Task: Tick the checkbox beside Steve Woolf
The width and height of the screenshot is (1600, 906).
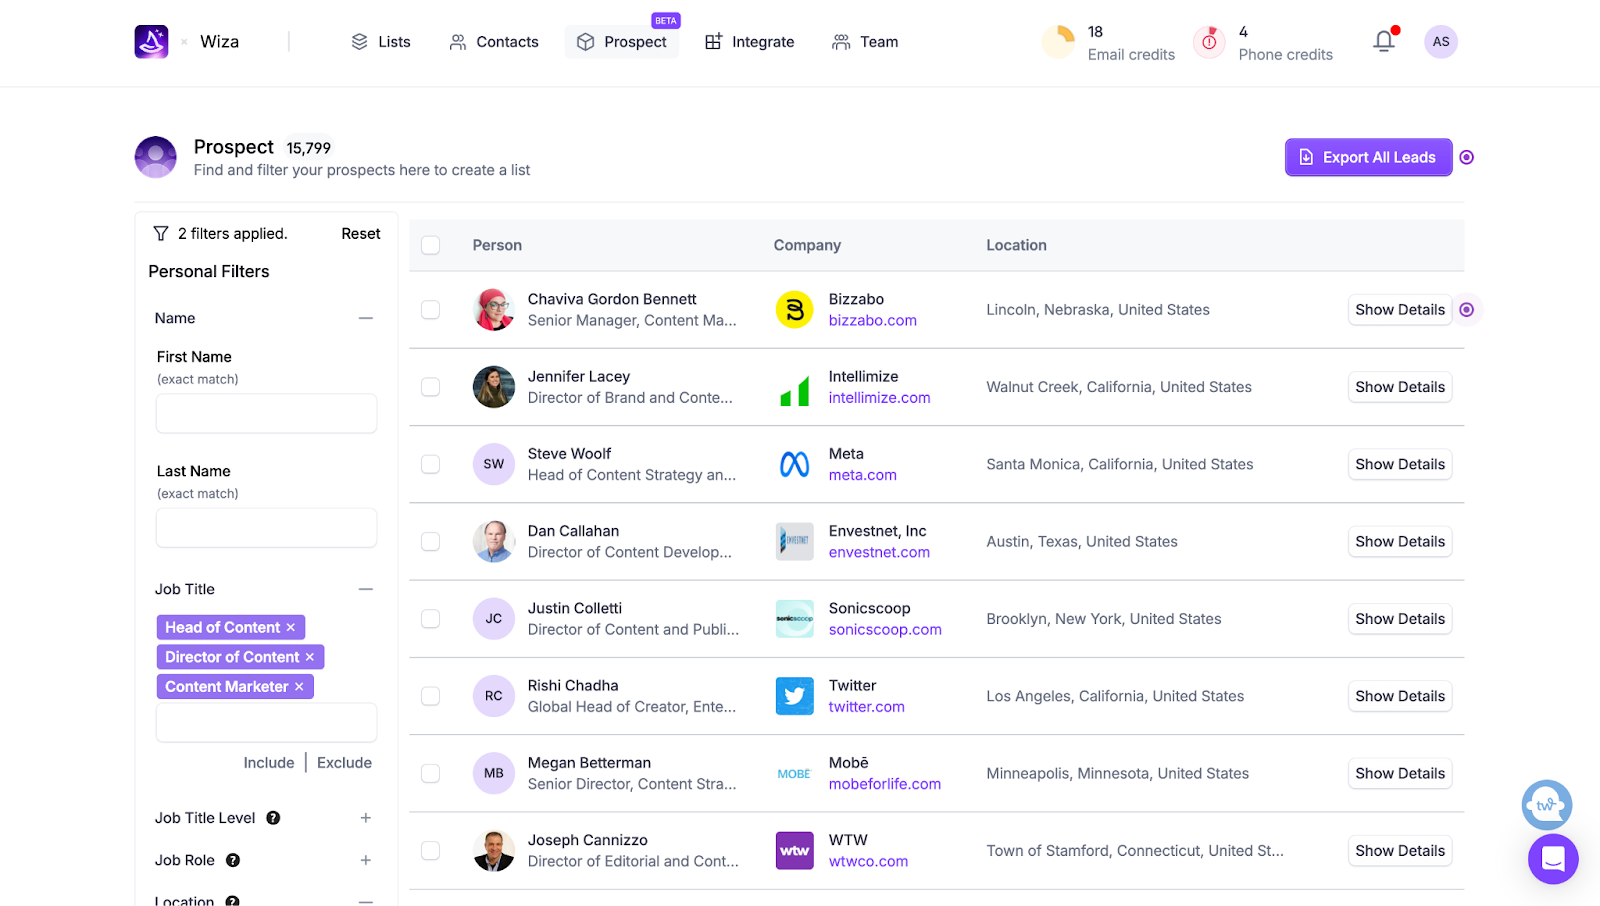Action: point(431,464)
